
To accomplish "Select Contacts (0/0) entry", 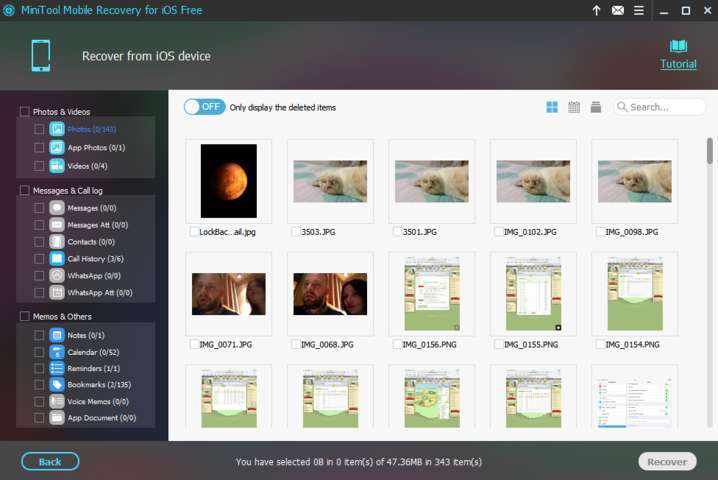I will [x=91, y=242].
